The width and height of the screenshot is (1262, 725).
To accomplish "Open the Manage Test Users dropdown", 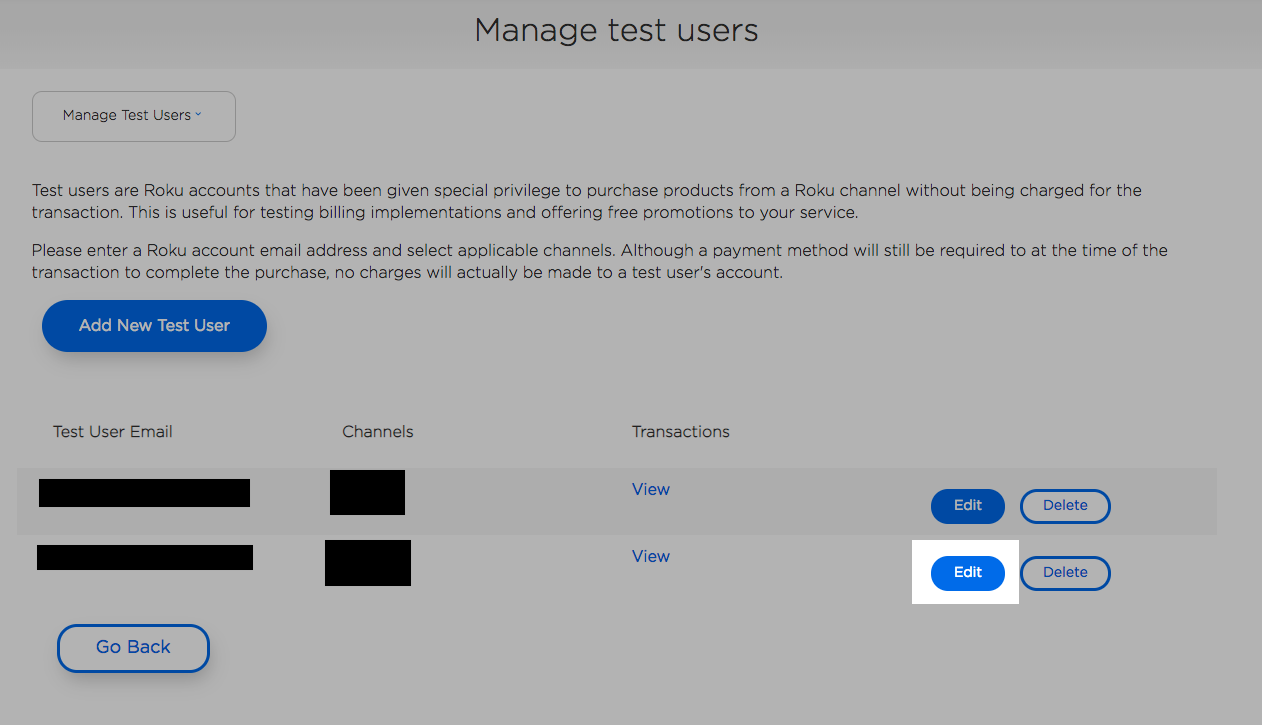I will (134, 116).
